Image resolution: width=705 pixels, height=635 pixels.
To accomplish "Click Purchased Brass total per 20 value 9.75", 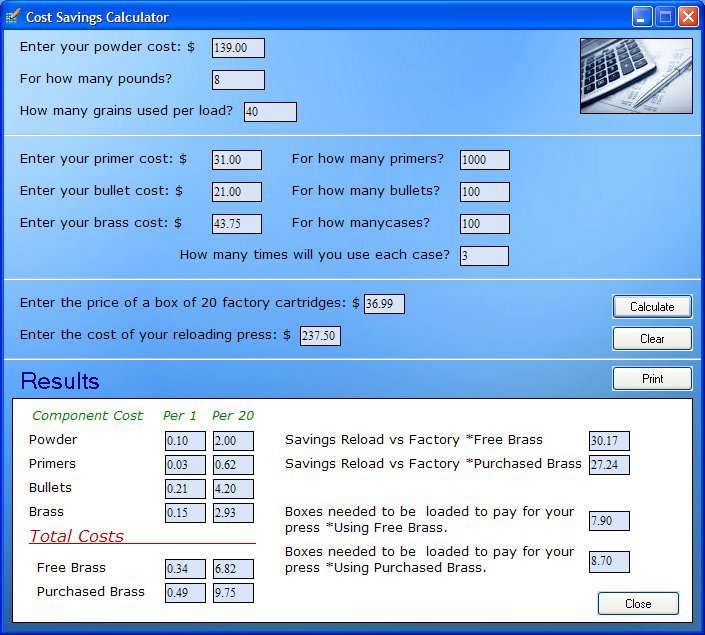I will 233,593.
